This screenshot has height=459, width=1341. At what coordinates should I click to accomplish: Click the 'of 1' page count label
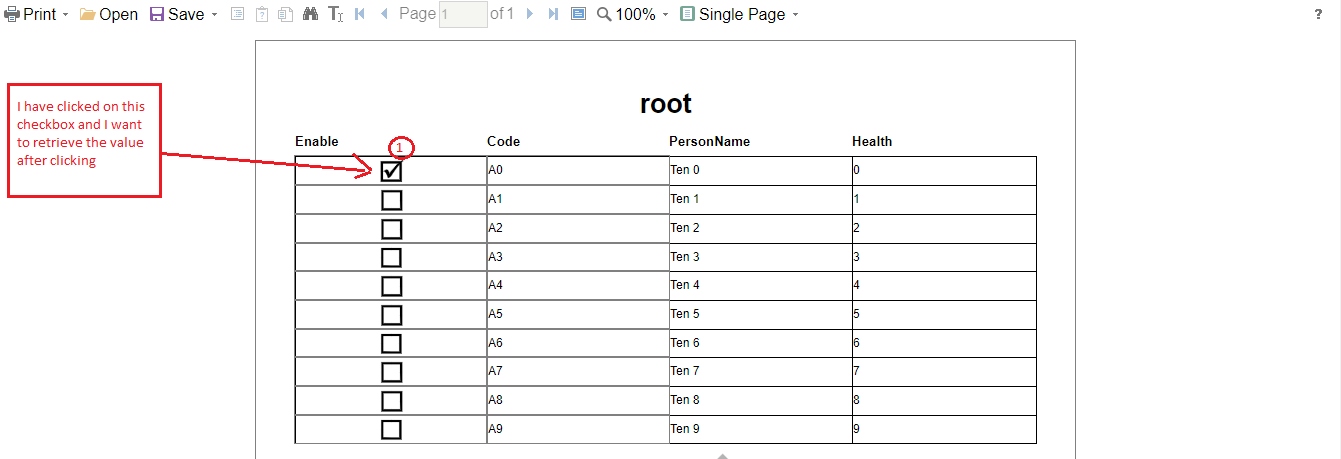pyautogui.click(x=502, y=14)
